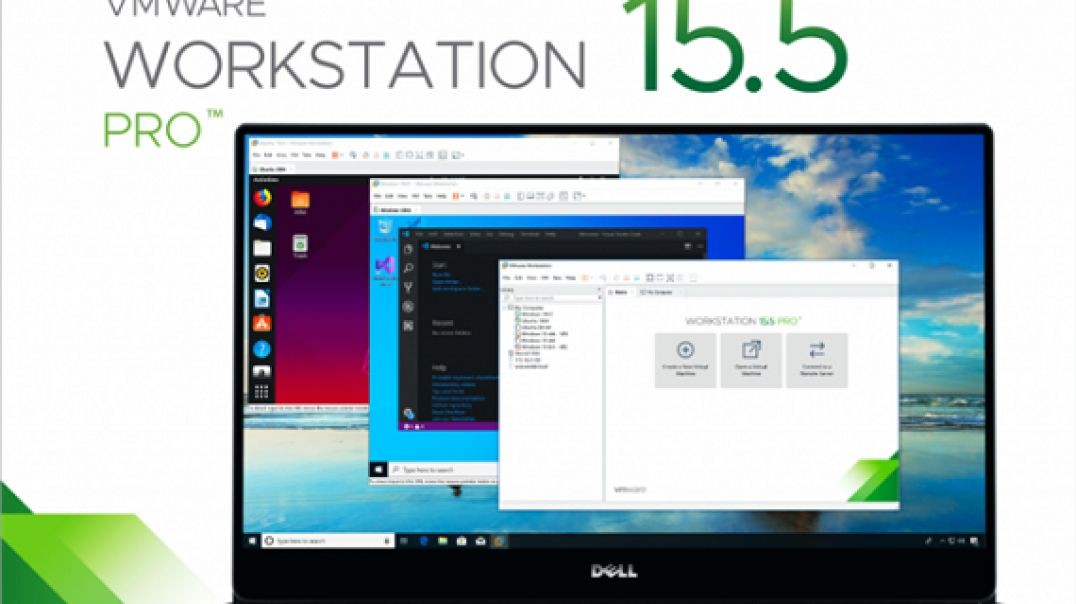The width and height of the screenshot is (1076, 604).
Task: Click the Manage gear in VS Code
Action: point(408,413)
